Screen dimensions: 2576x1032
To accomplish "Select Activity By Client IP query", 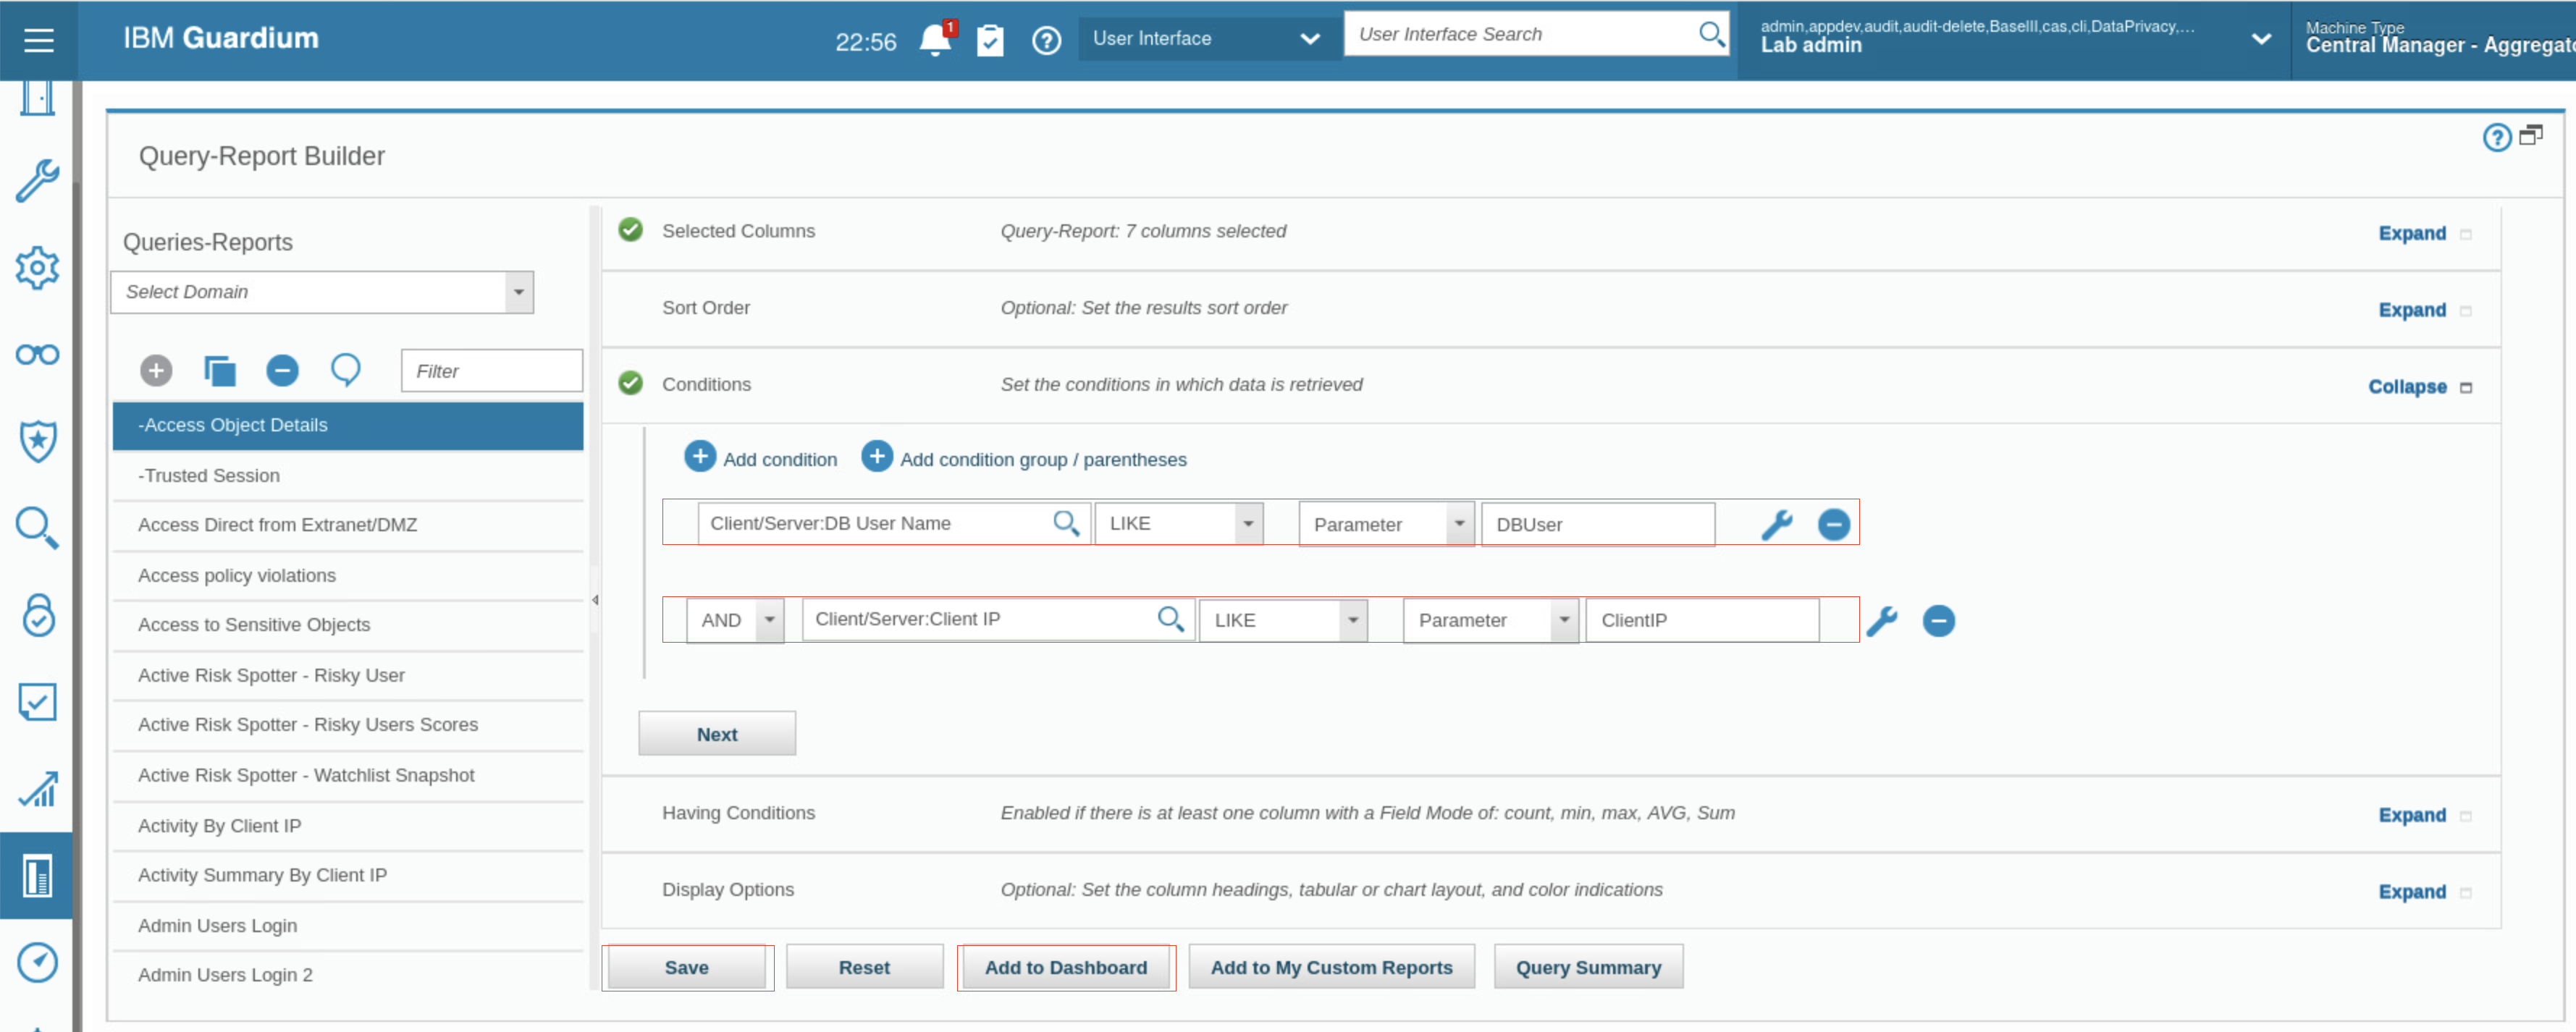I will pos(219,825).
